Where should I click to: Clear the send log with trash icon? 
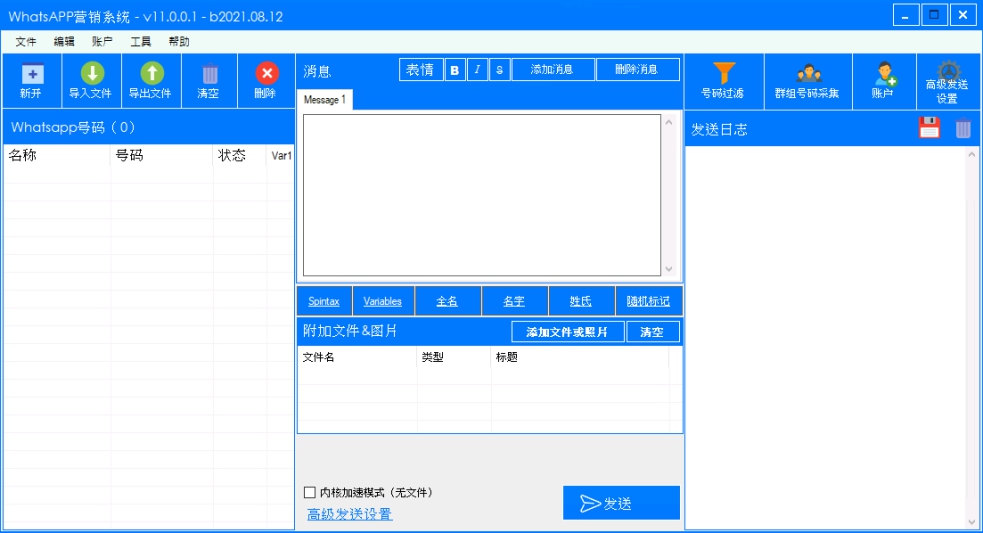(963, 128)
